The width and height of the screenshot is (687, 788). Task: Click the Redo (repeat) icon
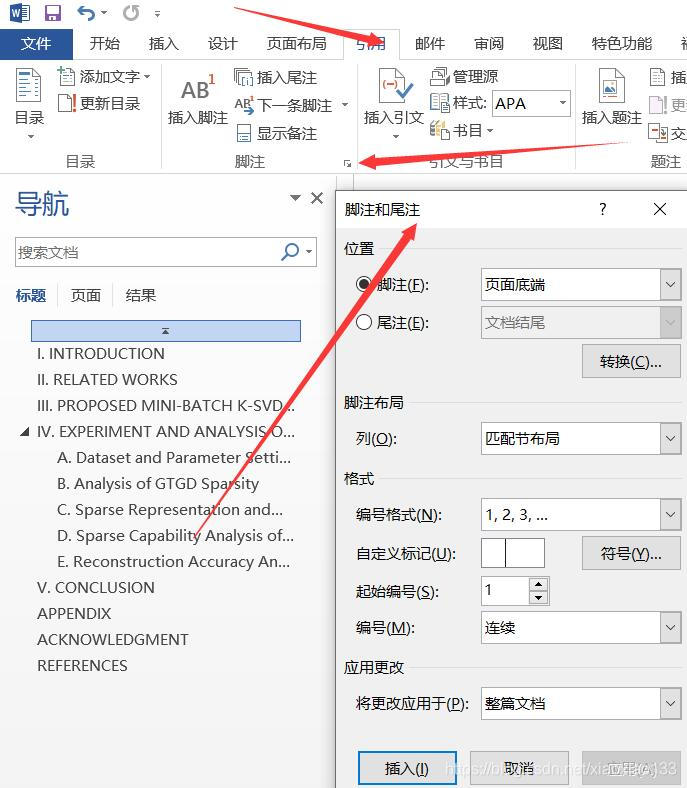131,13
